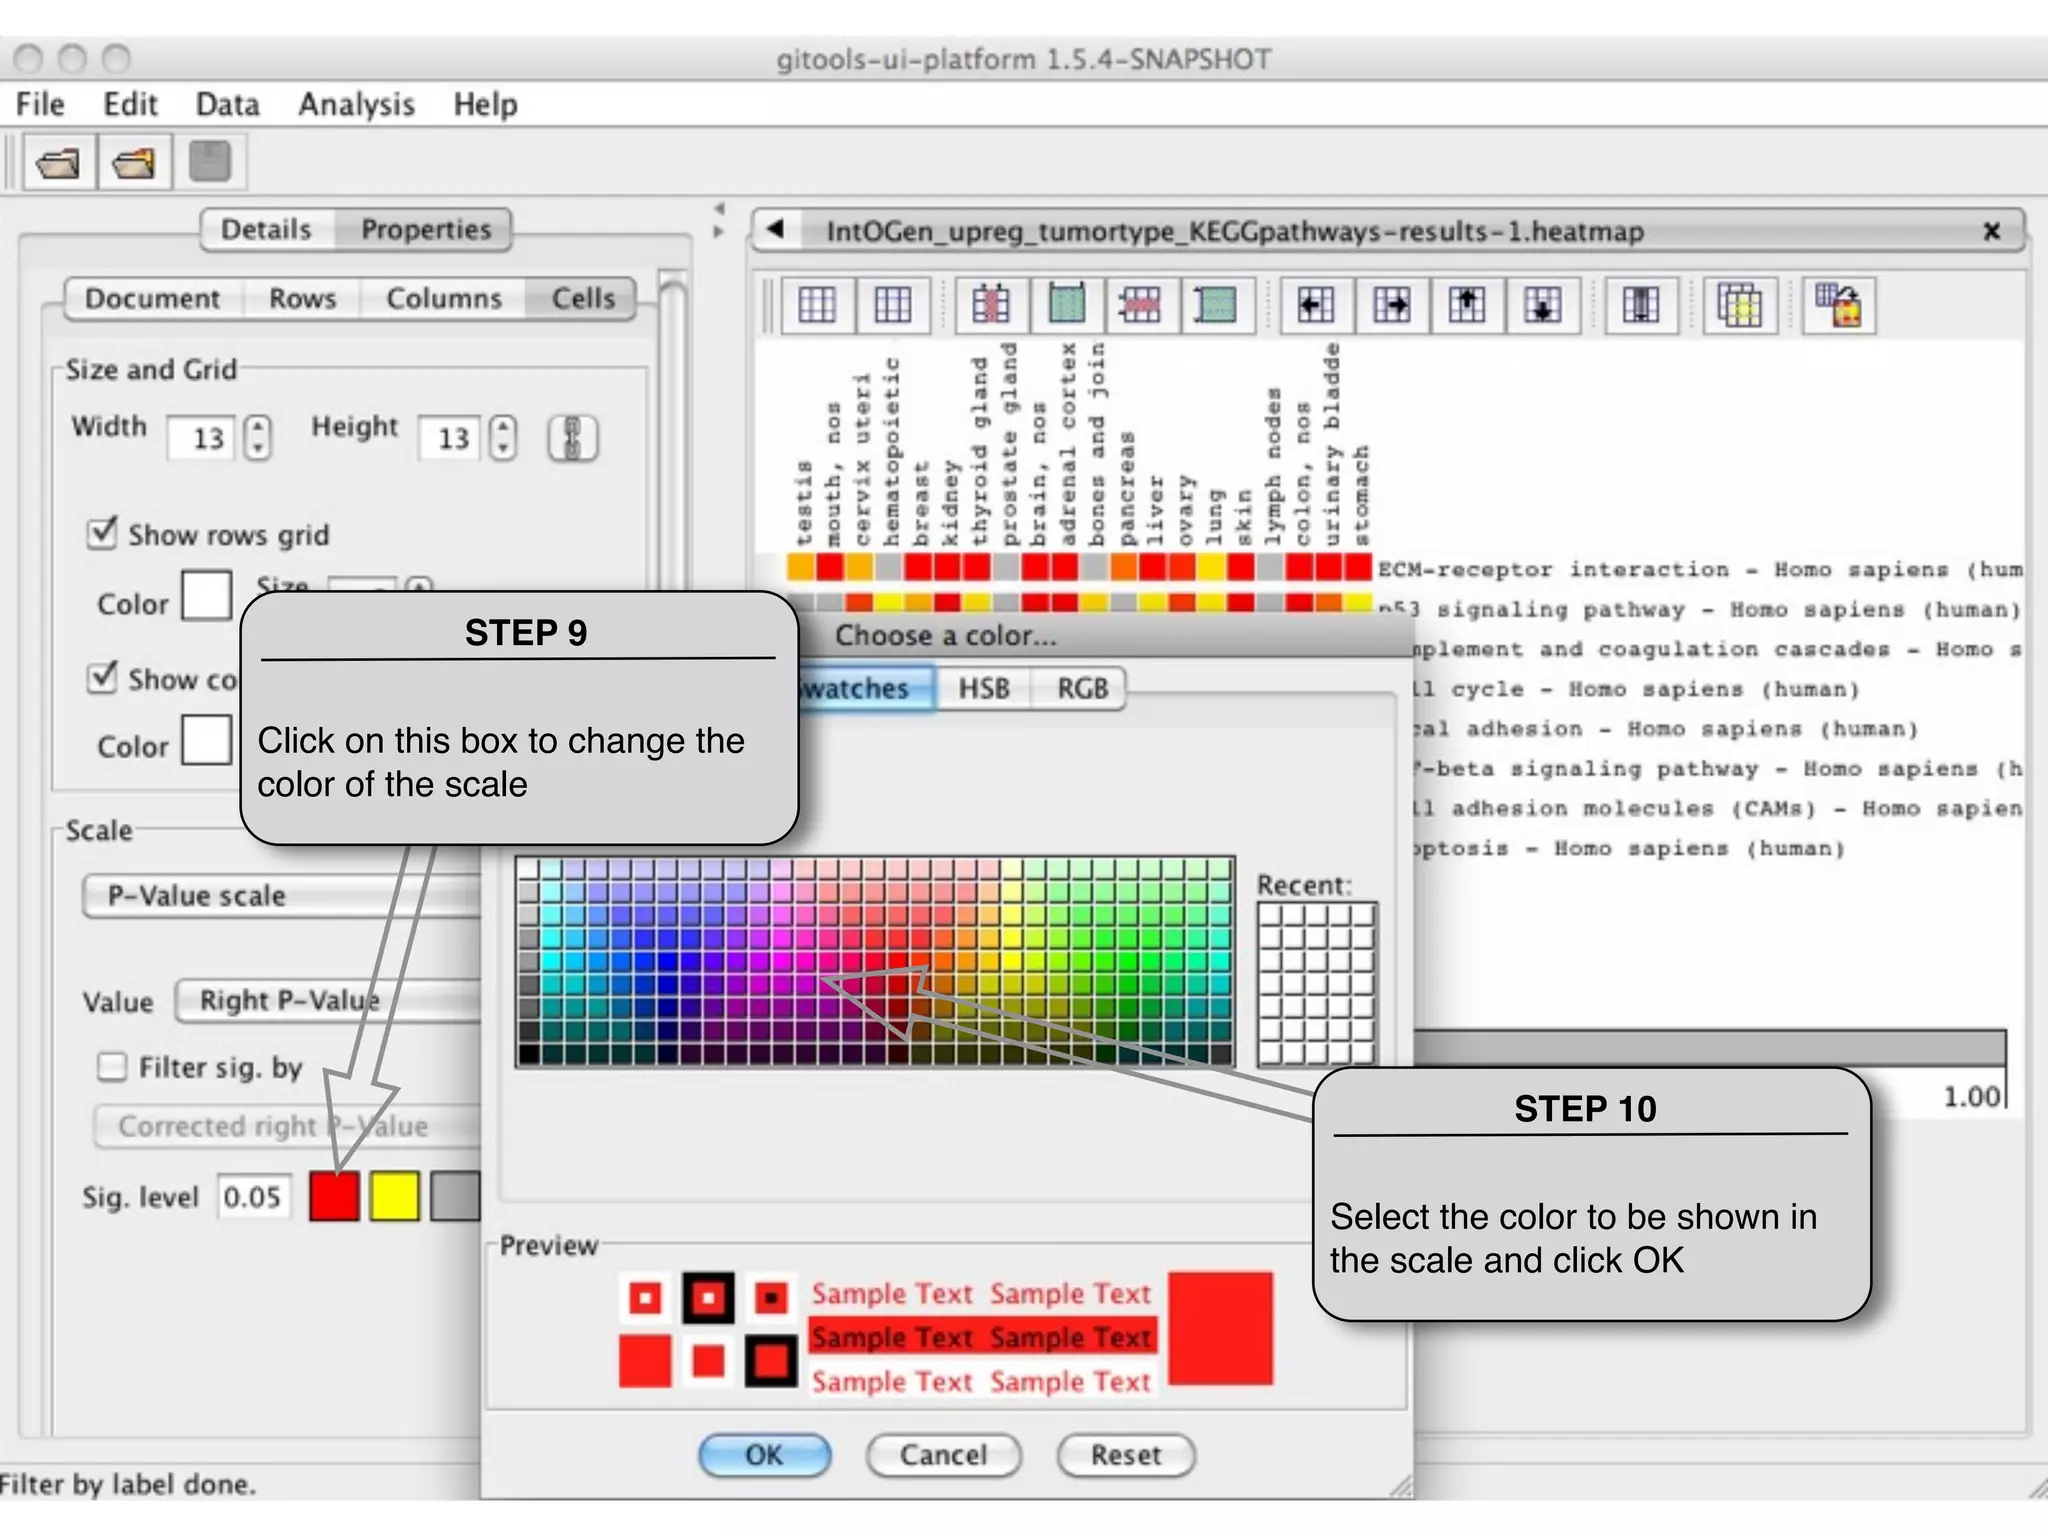Click the rows grid white Color box
Screen dimensions: 2048x1536
tap(207, 596)
